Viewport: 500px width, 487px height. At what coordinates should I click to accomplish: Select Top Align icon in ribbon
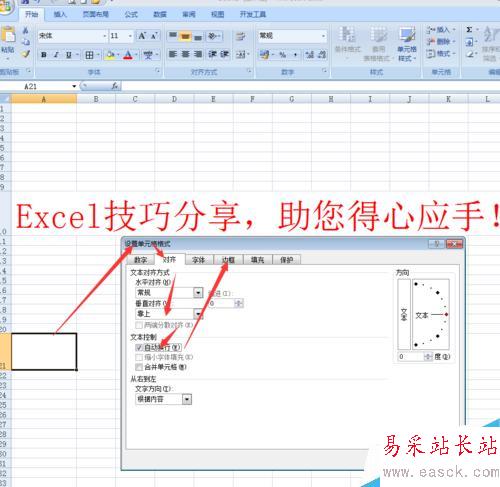tap(173, 36)
